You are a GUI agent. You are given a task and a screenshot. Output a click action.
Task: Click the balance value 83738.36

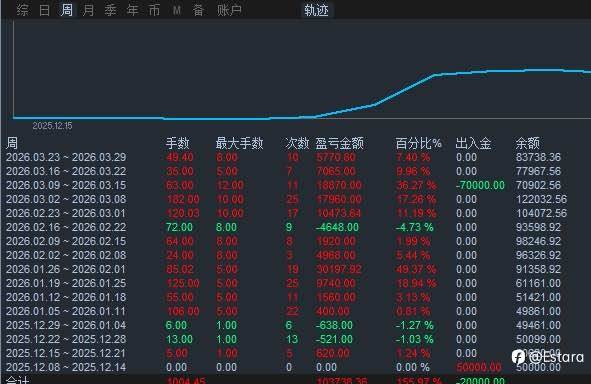pyautogui.click(x=538, y=157)
